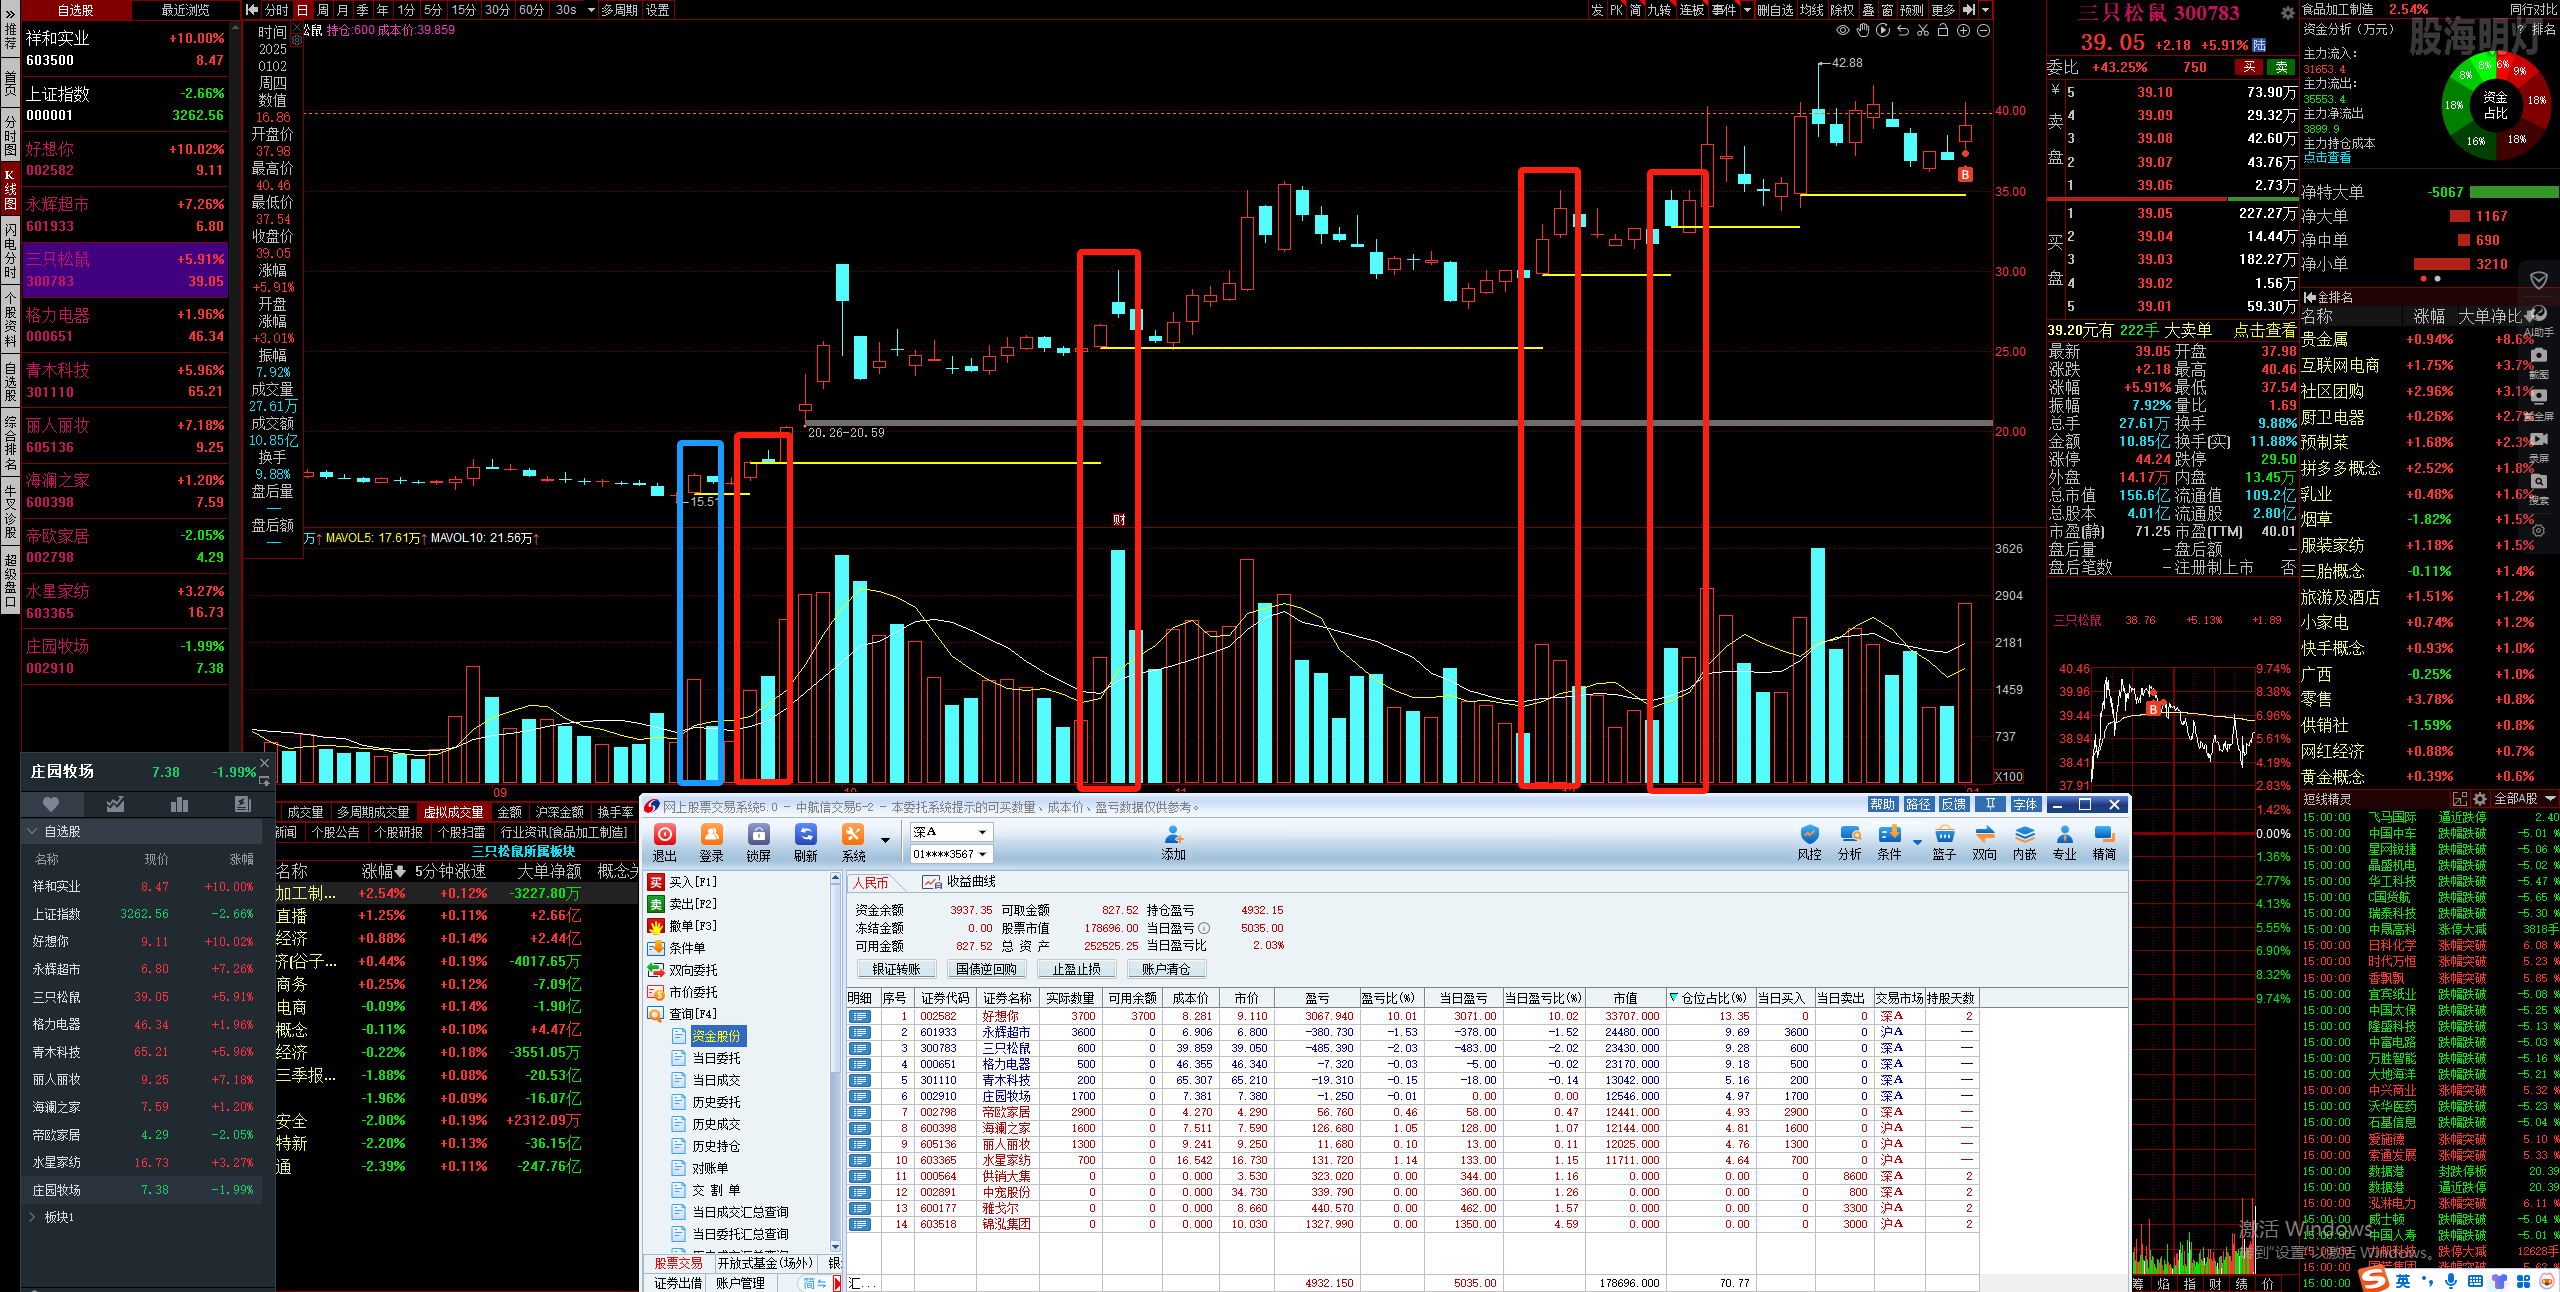Open dropdown arrow after 事件 toolbar button
This screenshot has height=1292, width=2560.
[x=1747, y=10]
